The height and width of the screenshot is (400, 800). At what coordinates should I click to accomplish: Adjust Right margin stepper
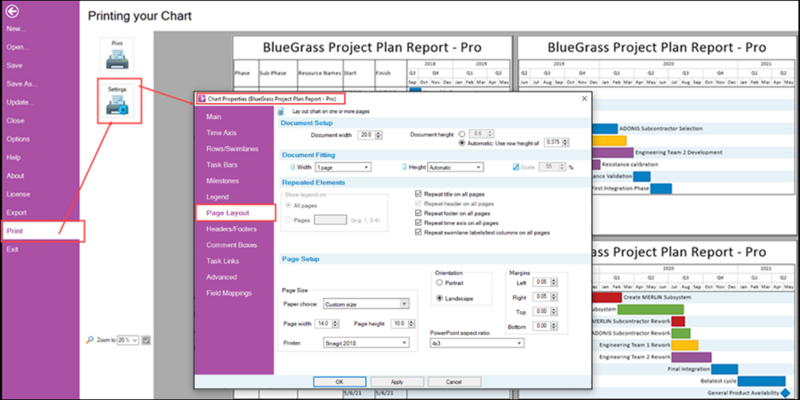[555, 296]
